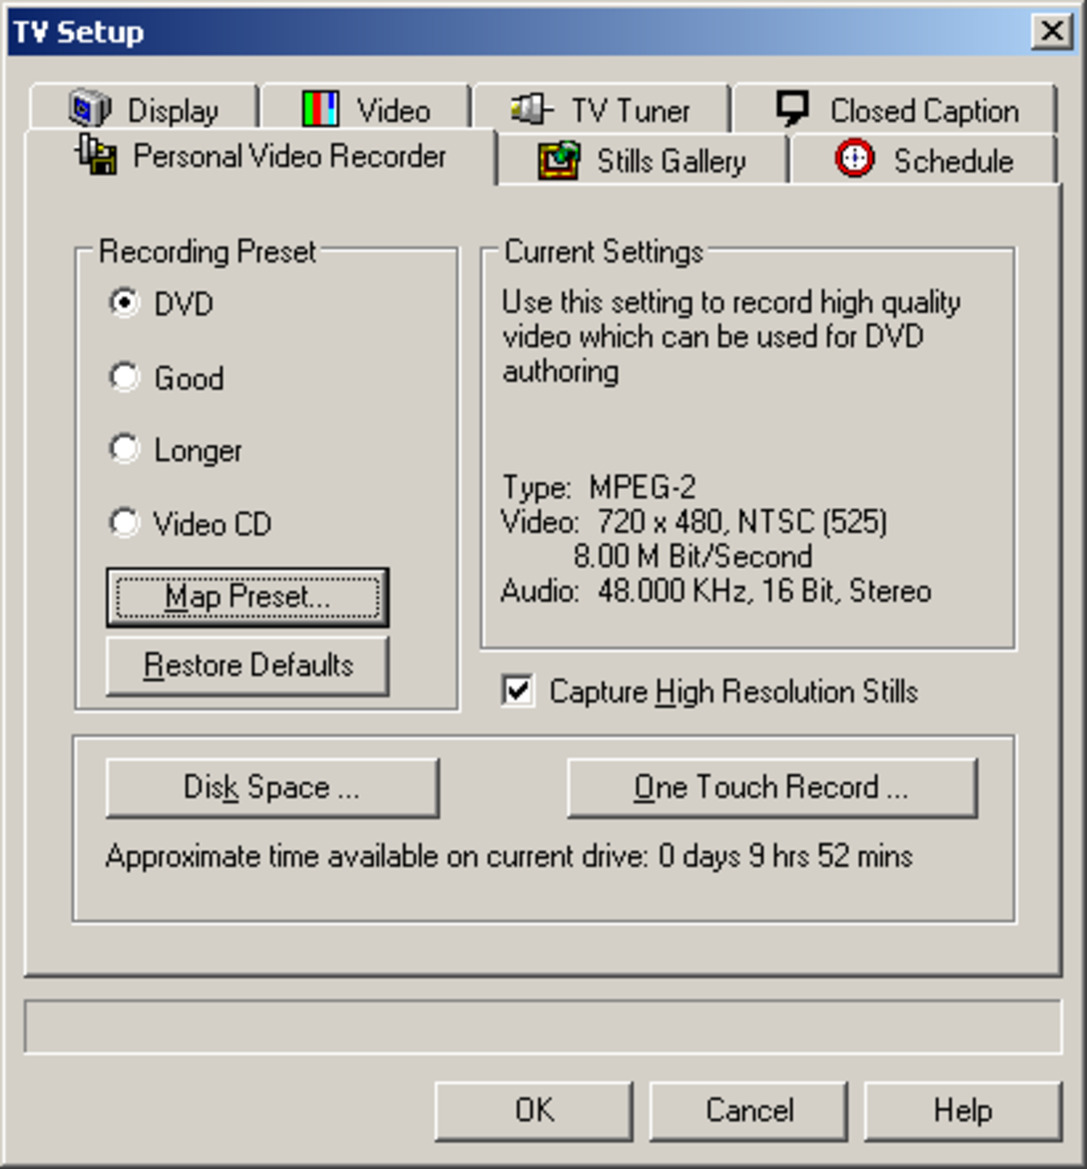Click the Cancel button
Viewport: 1087px width, 1169px height.
[x=749, y=1111]
